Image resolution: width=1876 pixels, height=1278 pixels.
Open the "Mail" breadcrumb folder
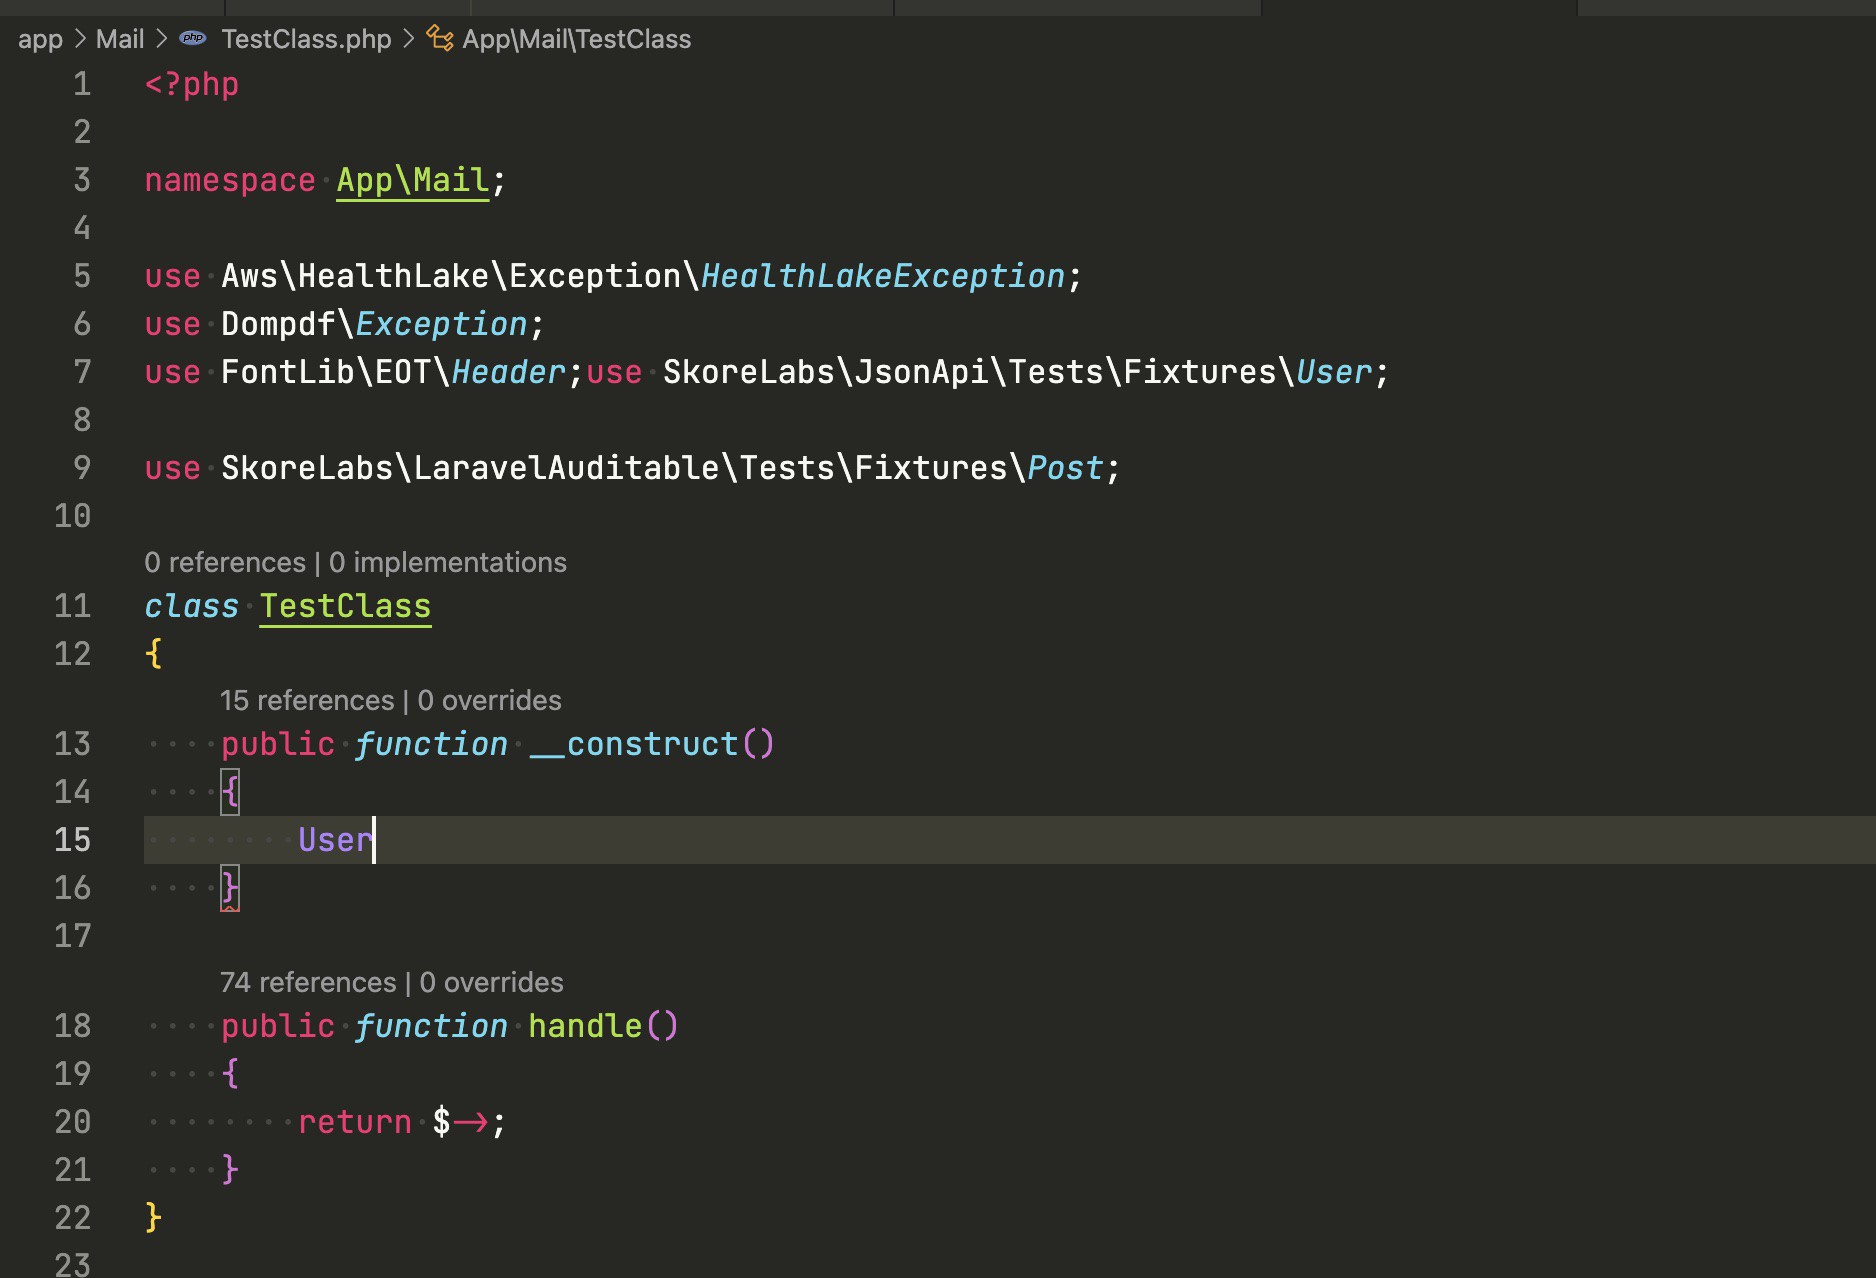click(120, 39)
